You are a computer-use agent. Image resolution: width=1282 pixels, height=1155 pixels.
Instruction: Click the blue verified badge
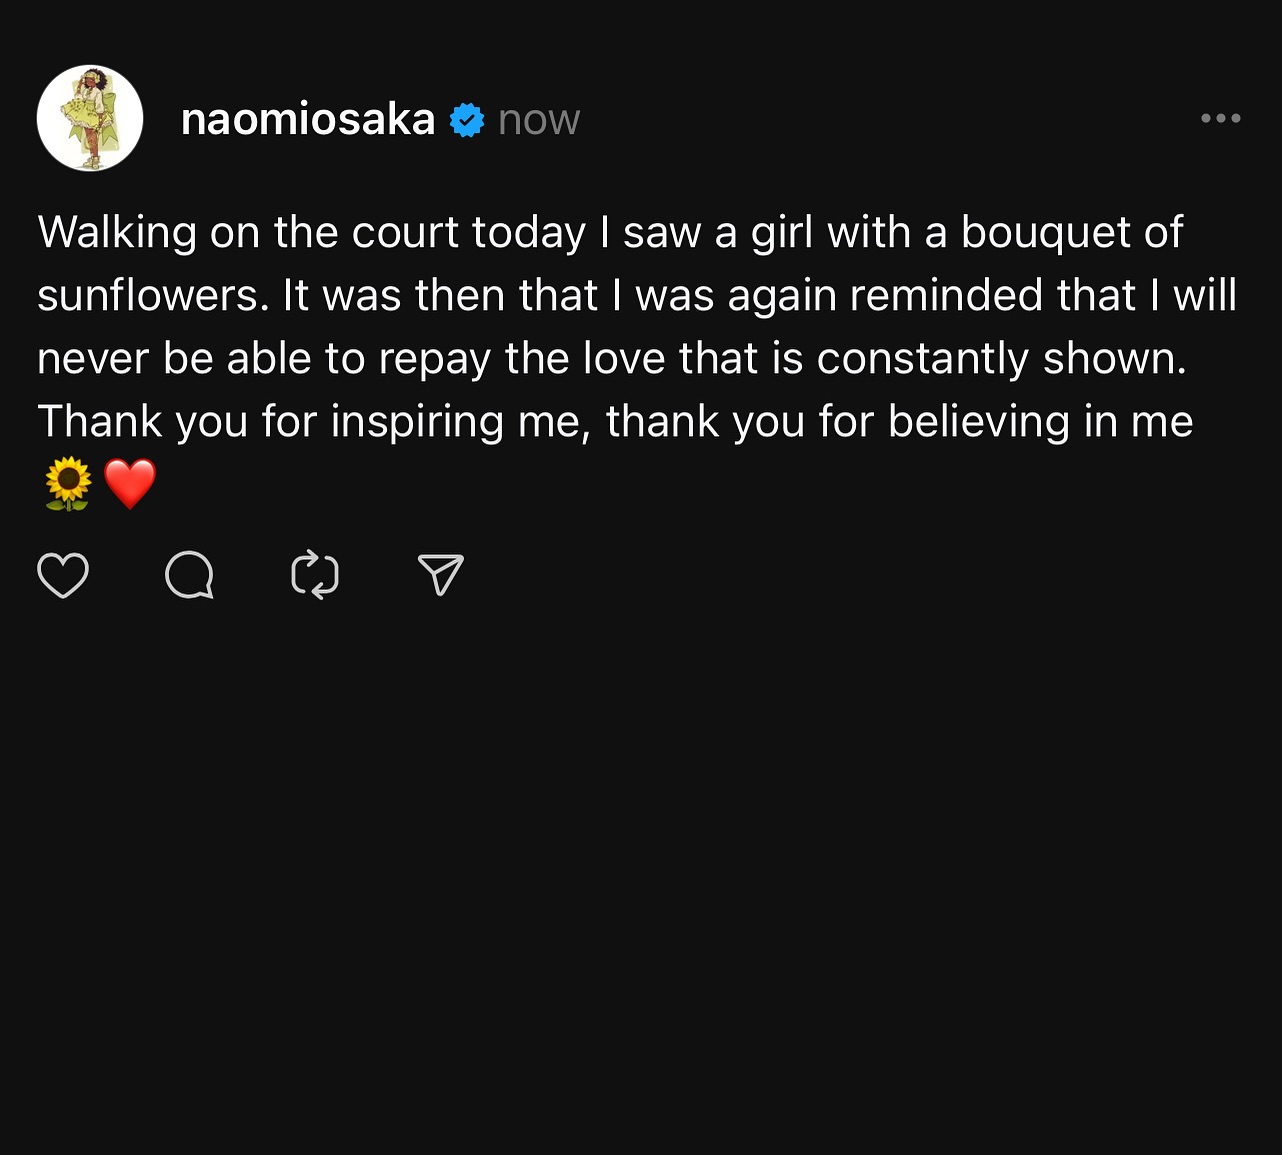coord(466,120)
